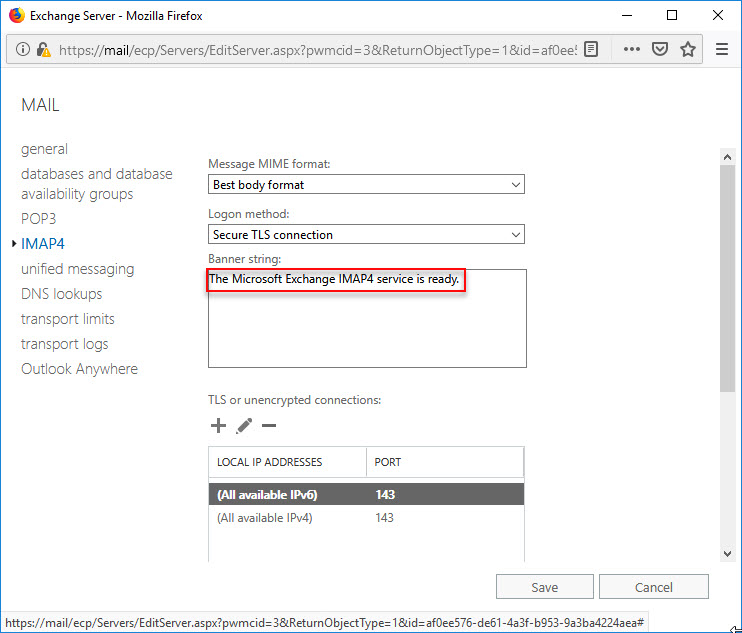Screen dimensions: 742x633
Task: Open the unified messaging section
Action: point(78,269)
